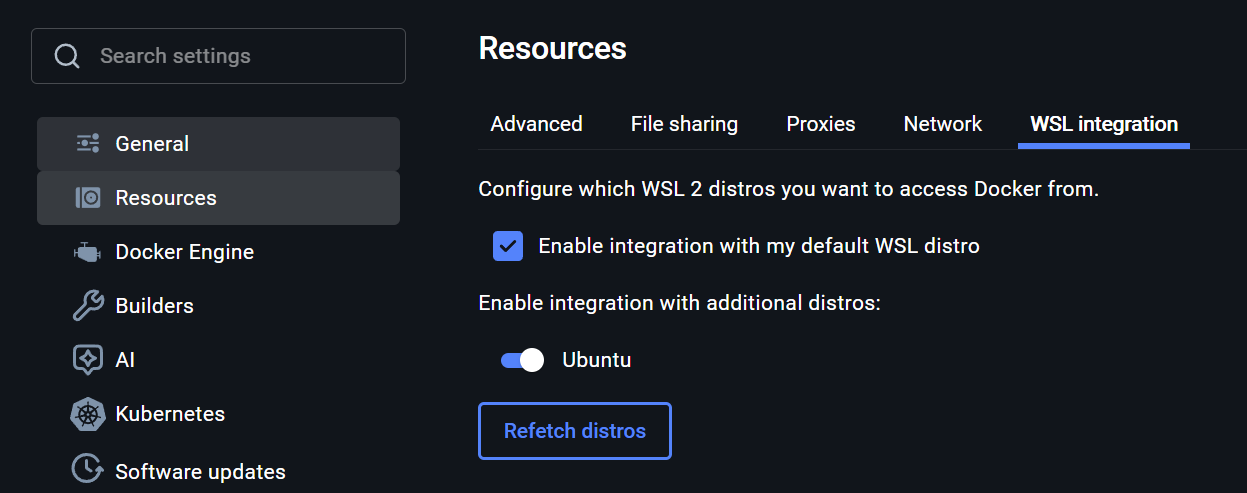Image resolution: width=1247 pixels, height=493 pixels.
Task: Click the General sliders icon in sidebar
Action: 88,144
